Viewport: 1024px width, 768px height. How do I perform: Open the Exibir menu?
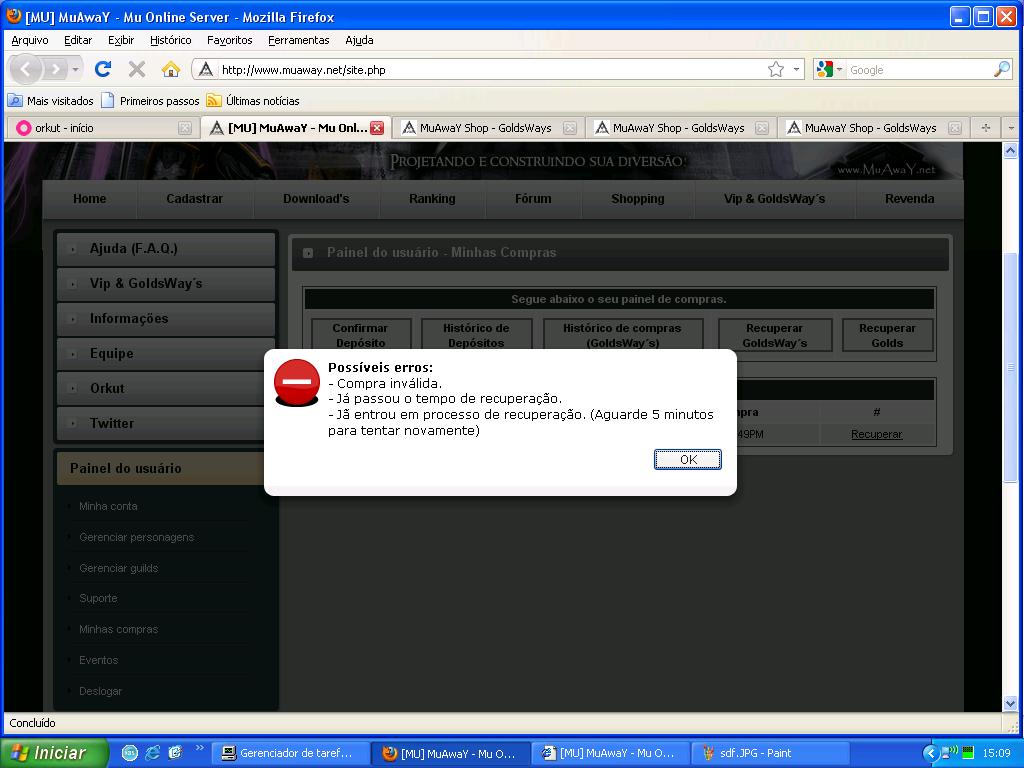coord(121,40)
